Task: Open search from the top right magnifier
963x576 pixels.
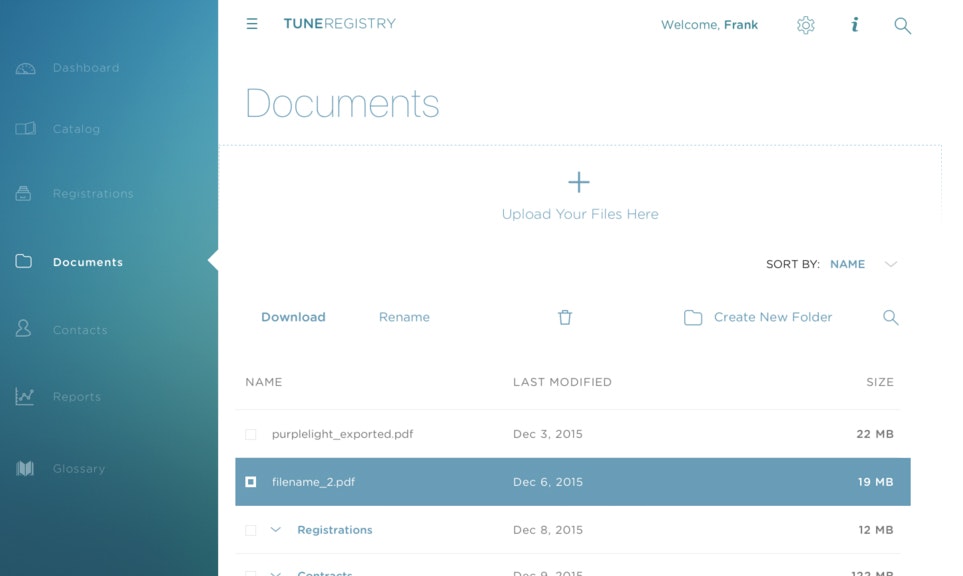Action: point(901,26)
